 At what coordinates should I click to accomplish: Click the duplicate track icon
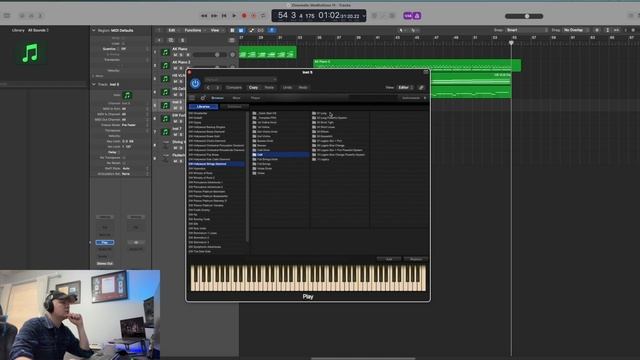click(171, 40)
